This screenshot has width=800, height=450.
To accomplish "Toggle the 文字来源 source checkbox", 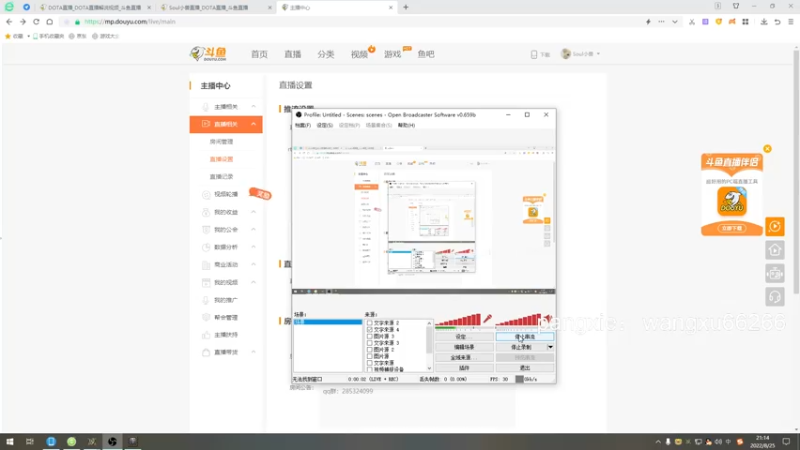I will (x=370, y=363).
